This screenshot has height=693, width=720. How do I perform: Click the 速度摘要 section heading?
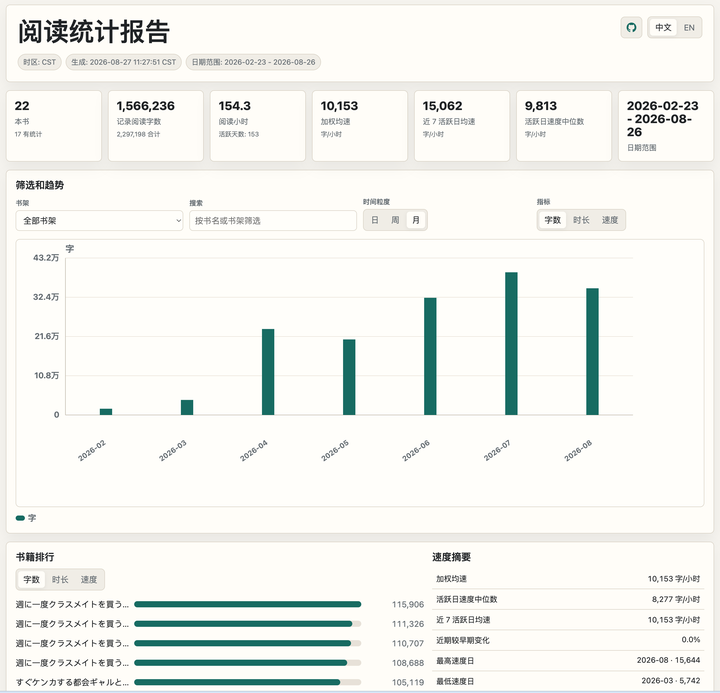coord(451,557)
